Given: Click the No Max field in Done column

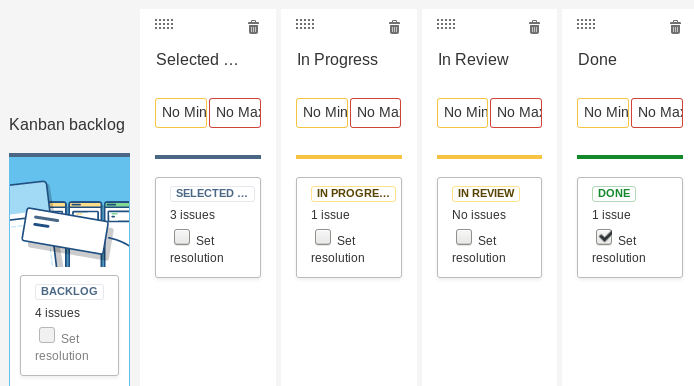Looking at the screenshot, I should pyautogui.click(x=657, y=113).
